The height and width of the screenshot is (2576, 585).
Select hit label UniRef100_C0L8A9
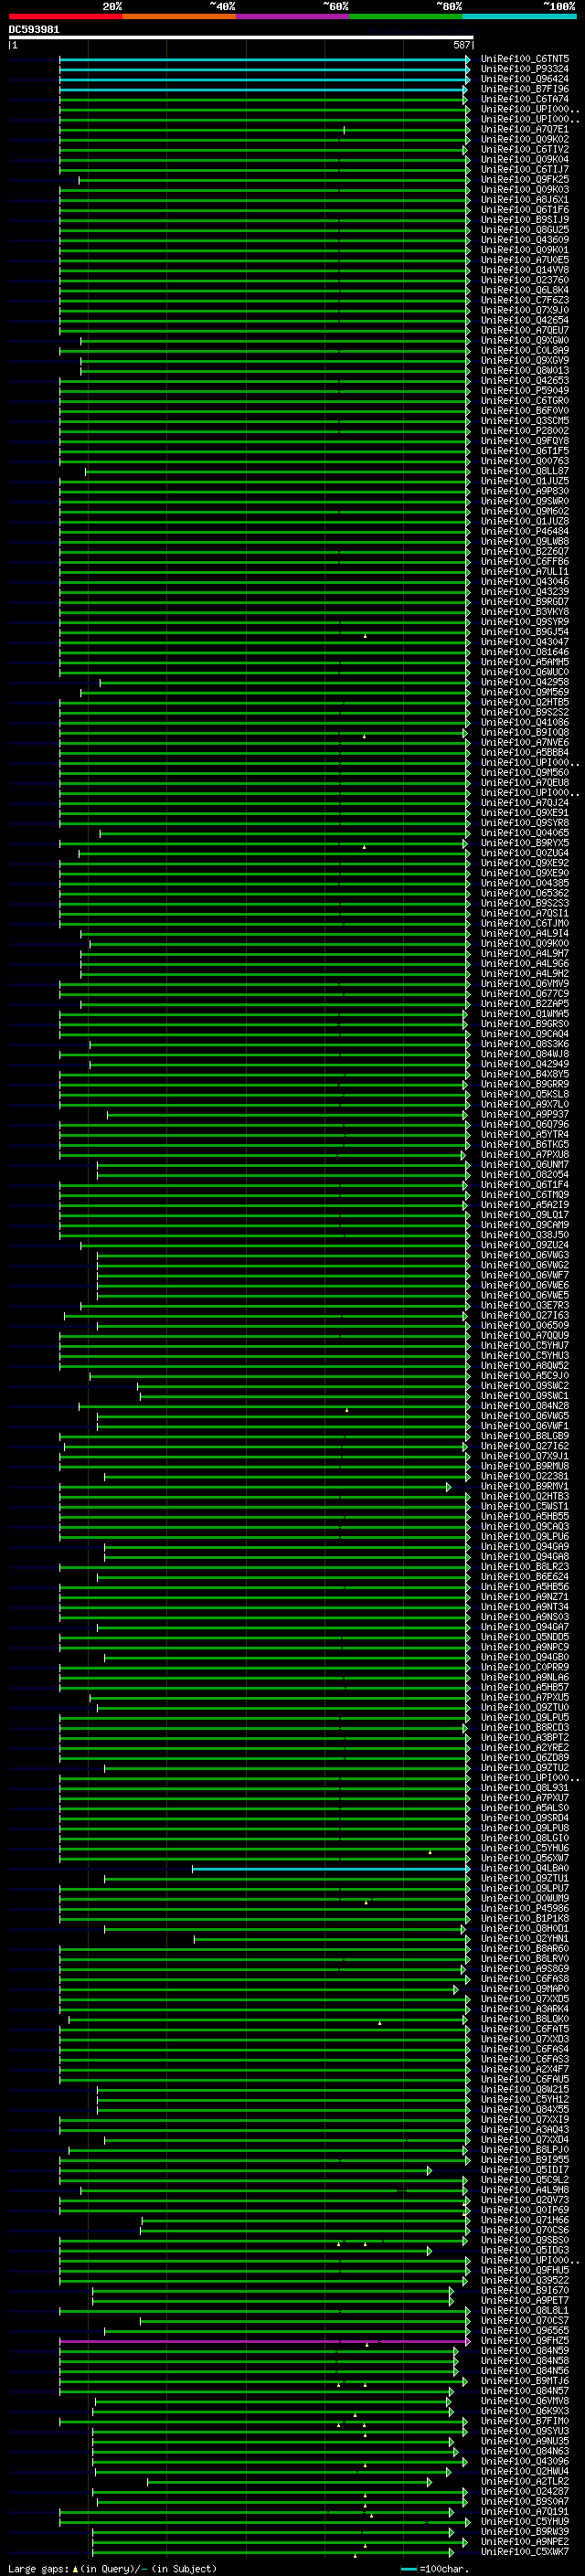click(x=525, y=350)
